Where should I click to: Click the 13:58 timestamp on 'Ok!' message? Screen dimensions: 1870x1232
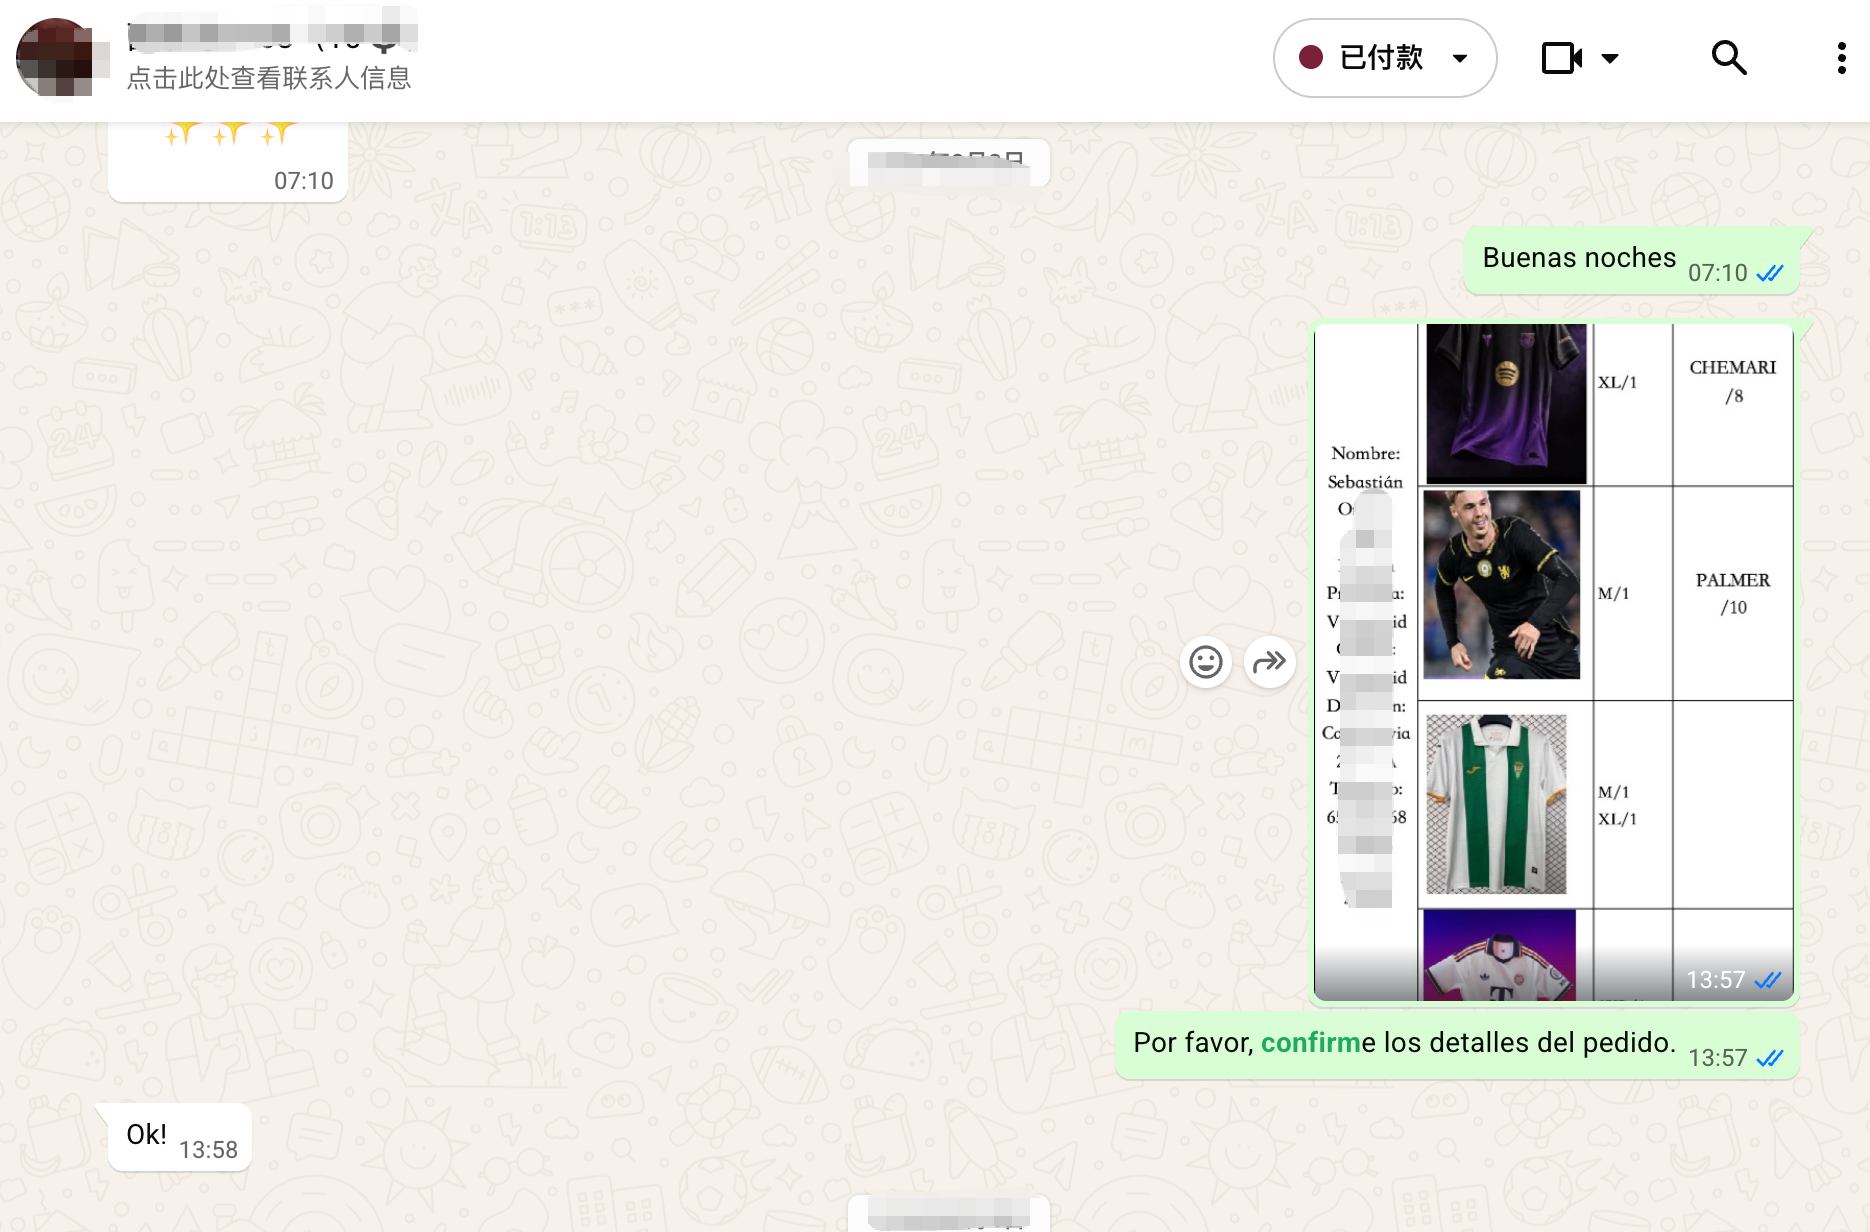(x=208, y=1150)
